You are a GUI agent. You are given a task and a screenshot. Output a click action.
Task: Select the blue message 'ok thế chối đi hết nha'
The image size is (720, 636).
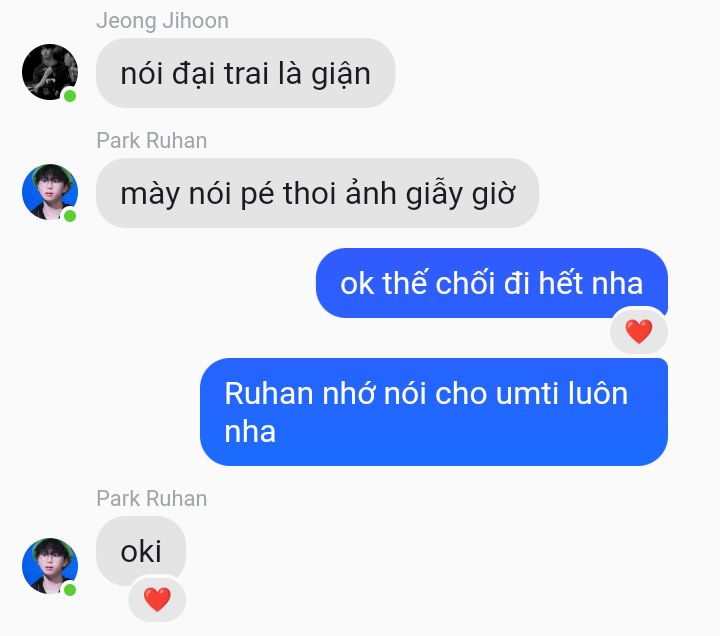492,283
